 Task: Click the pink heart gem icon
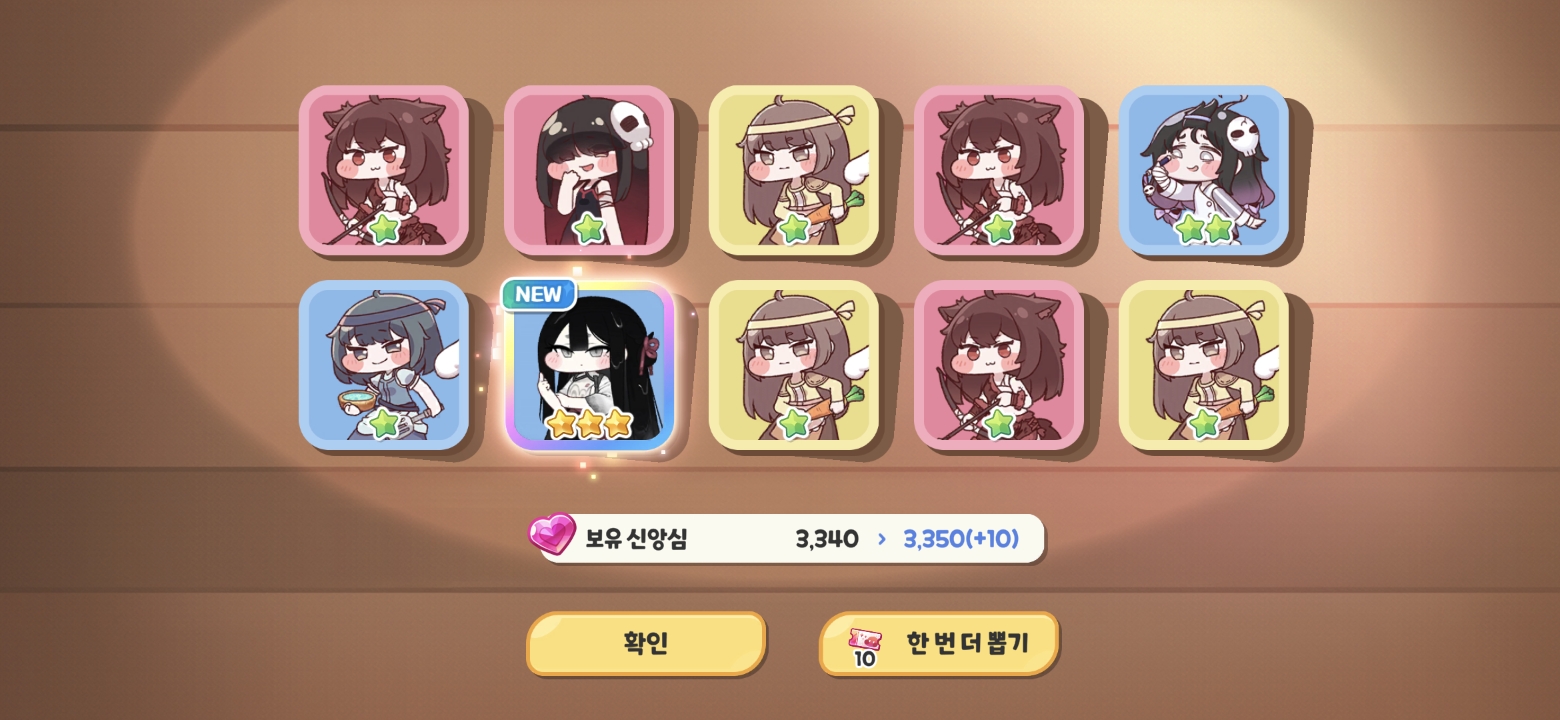(552, 534)
